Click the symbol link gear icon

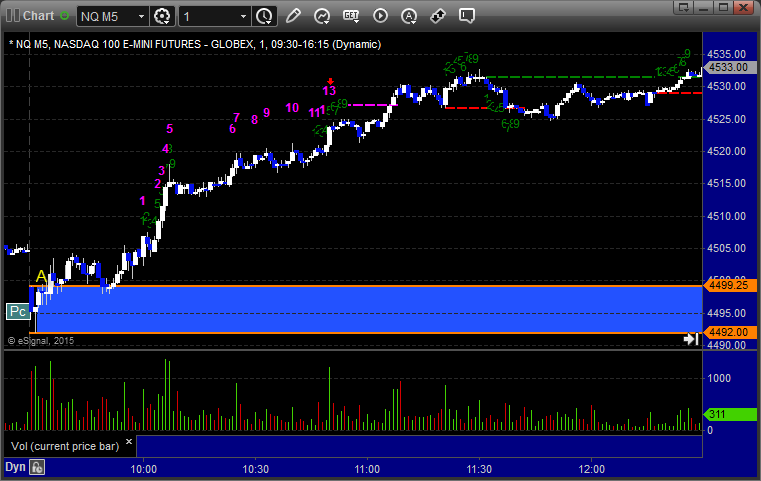(163, 16)
